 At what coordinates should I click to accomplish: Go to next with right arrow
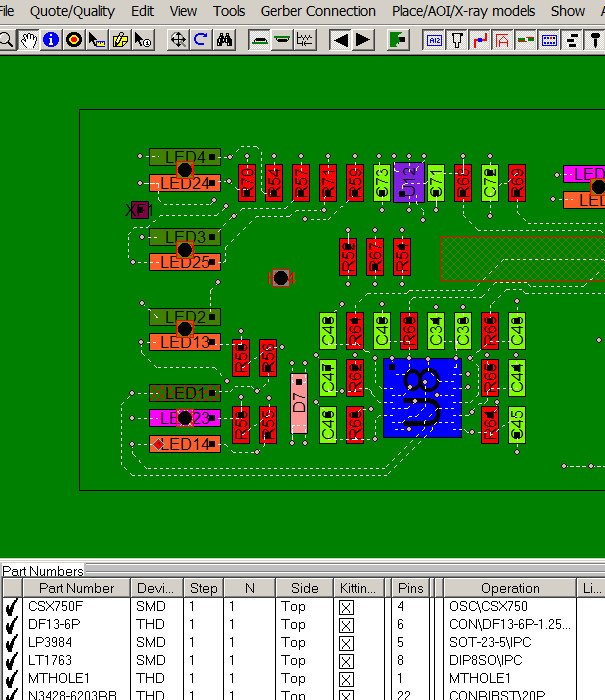pos(363,40)
